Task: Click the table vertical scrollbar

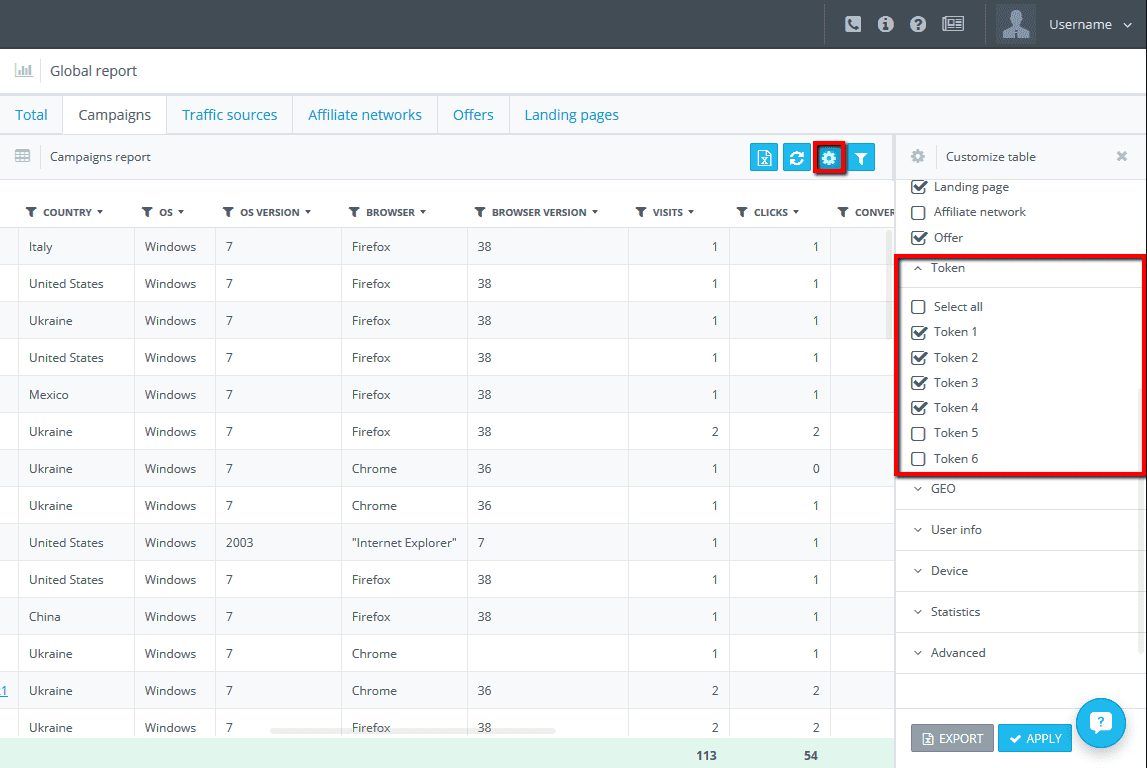Action: point(889,285)
